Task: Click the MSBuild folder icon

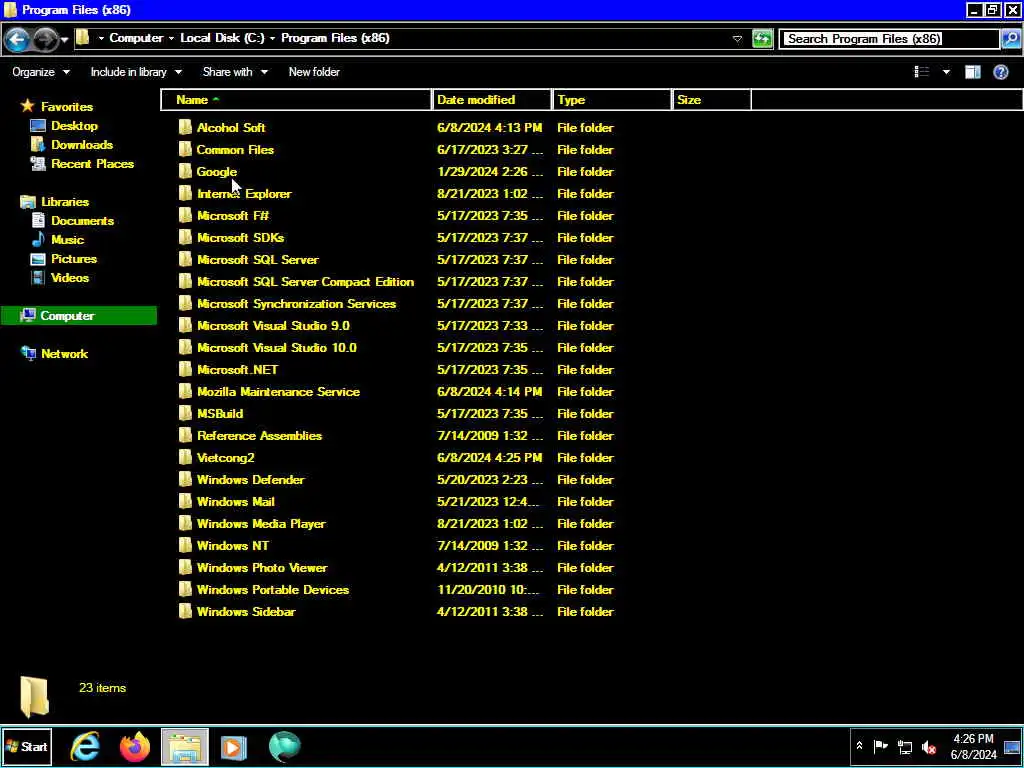Action: [x=185, y=413]
